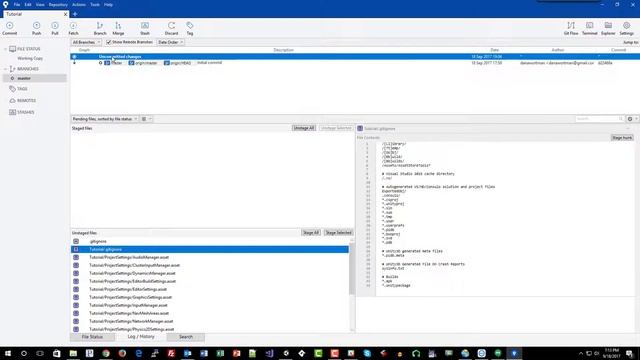The height and width of the screenshot is (360, 640).
Task: Open the All Branches dropdown
Action: point(86,42)
